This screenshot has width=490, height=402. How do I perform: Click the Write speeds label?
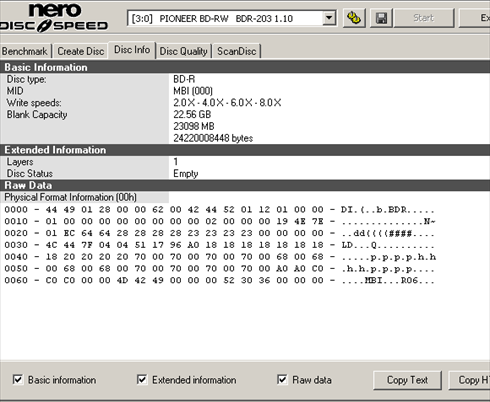[x=34, y=103]
